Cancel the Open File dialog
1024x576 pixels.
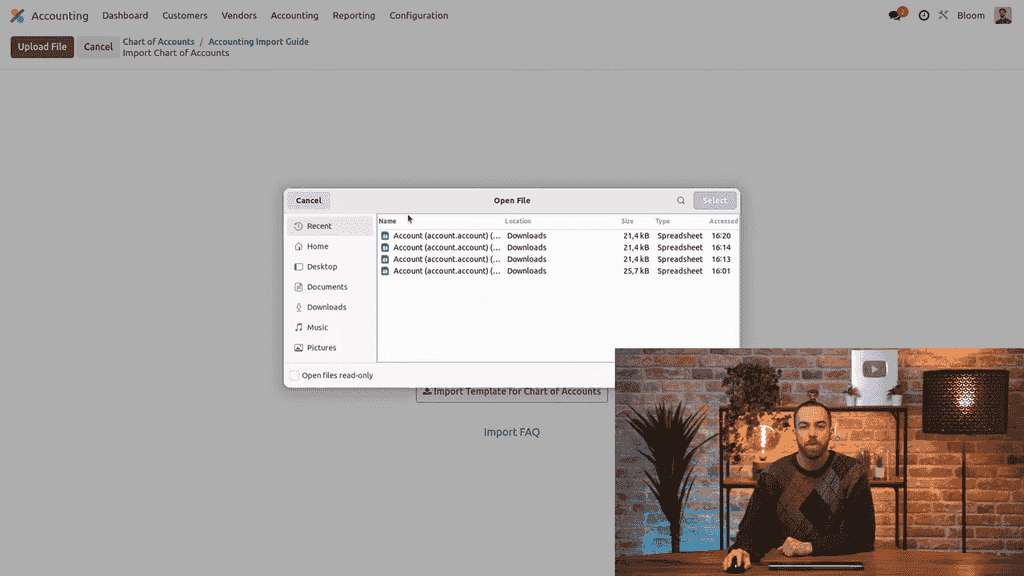point(309,201)
